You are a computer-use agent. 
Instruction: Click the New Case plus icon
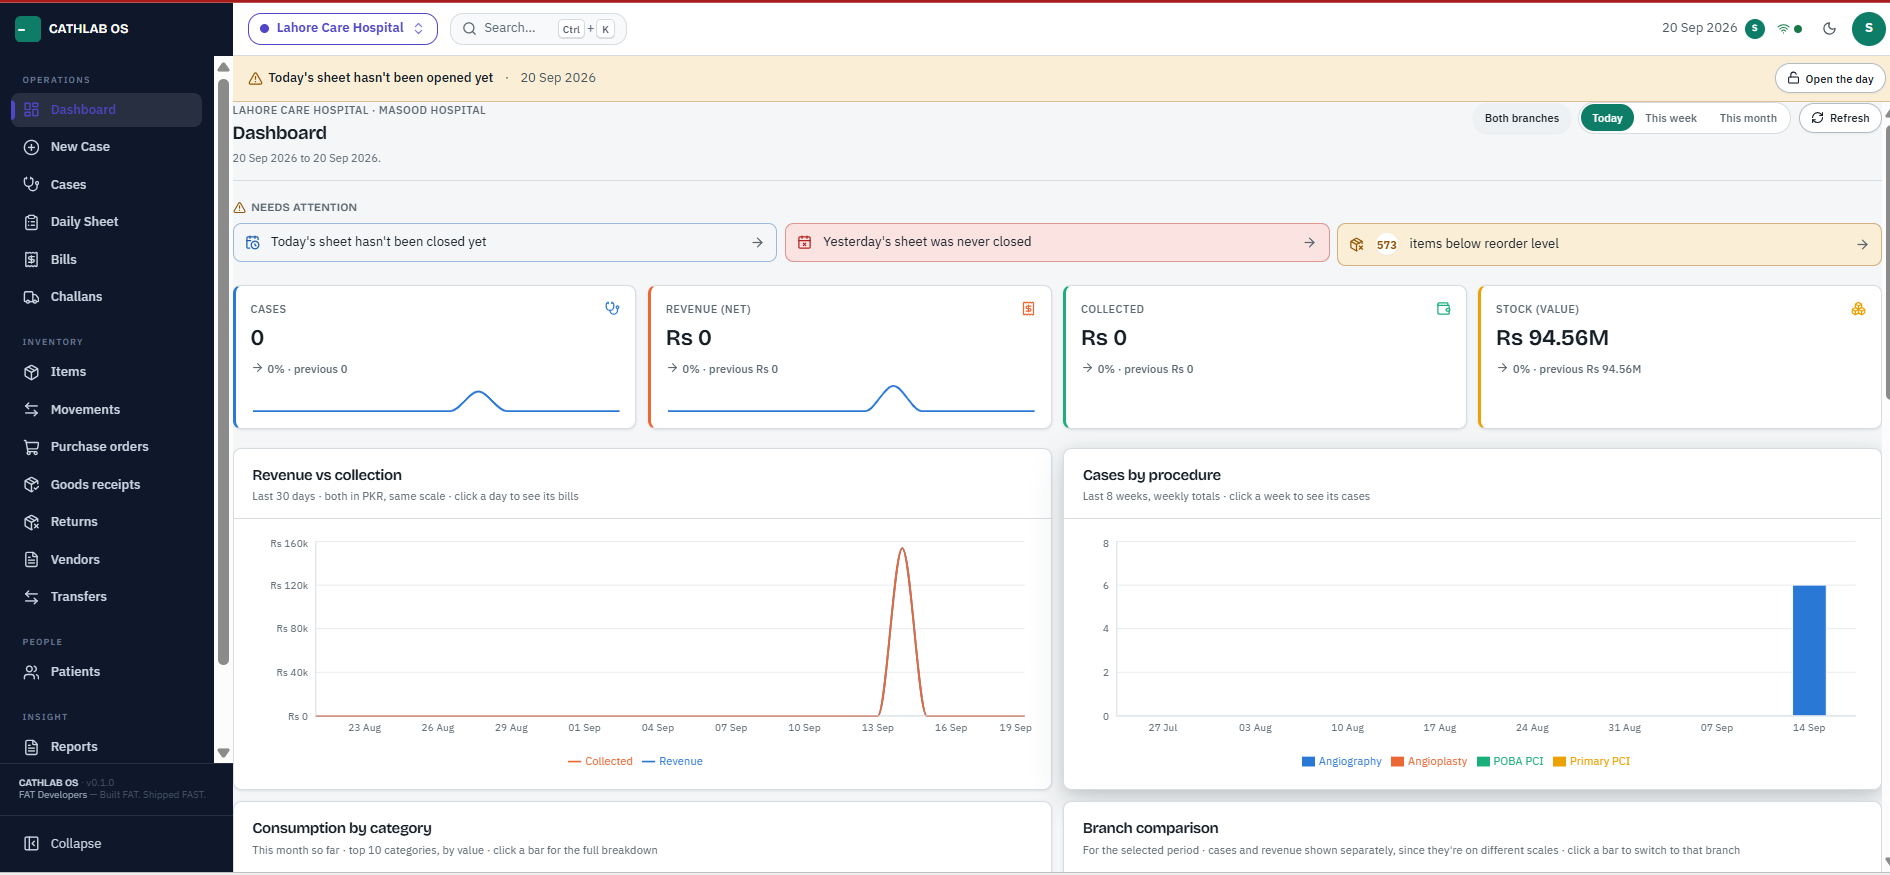(x=31, y=147)
